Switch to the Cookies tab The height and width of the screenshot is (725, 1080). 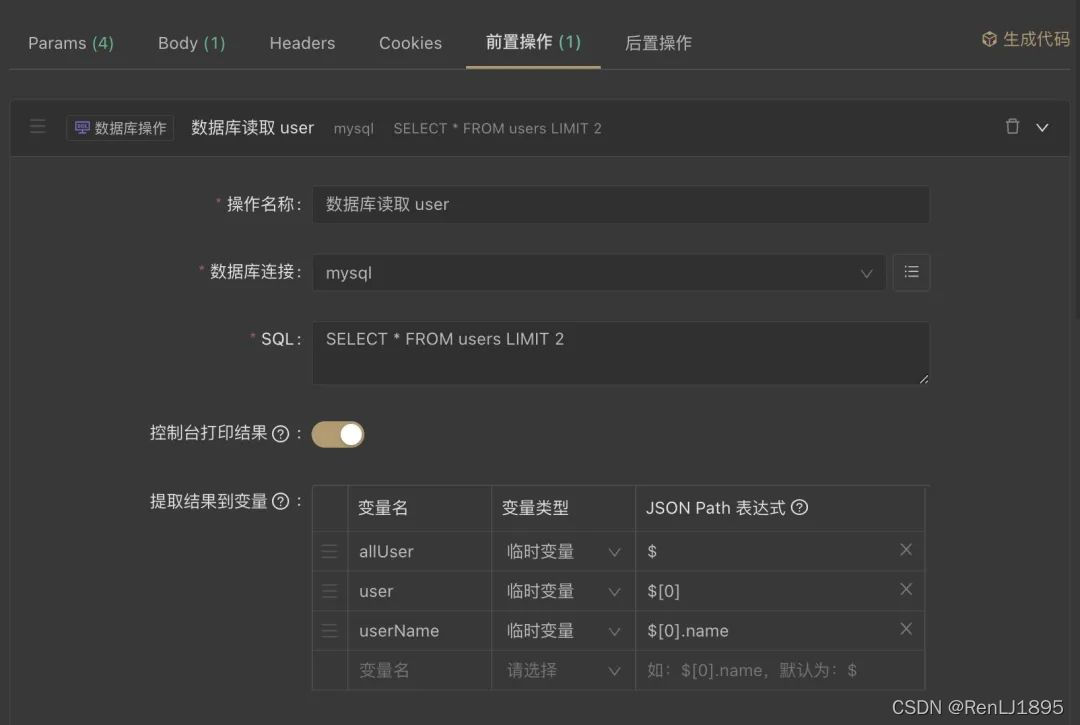pos(411,43)
